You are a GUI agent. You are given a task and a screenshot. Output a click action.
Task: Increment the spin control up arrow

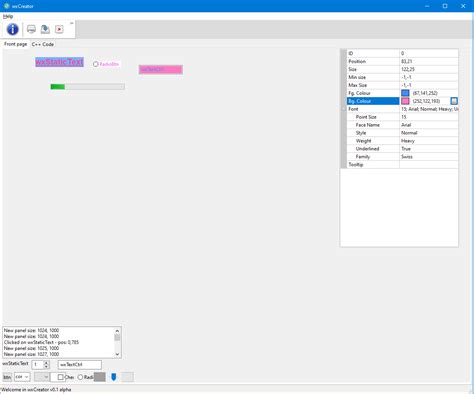[x=46, y=363]
